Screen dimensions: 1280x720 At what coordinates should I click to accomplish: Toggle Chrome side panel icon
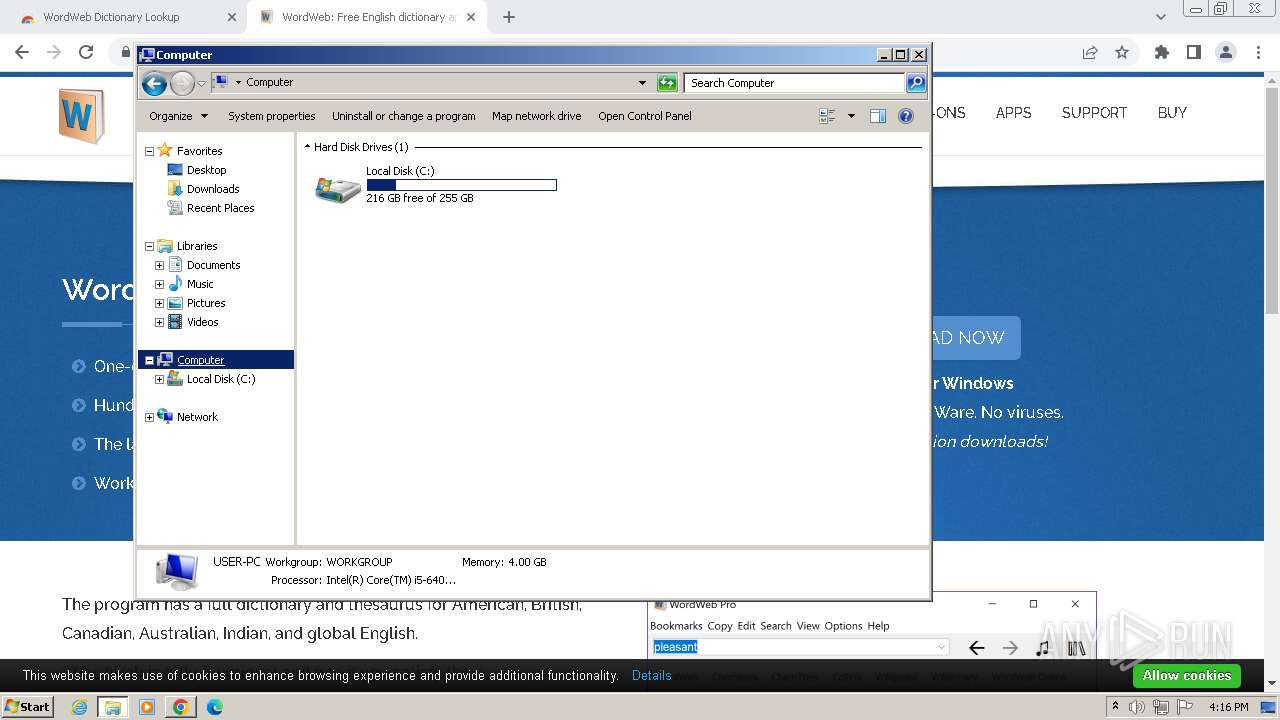1193,52
